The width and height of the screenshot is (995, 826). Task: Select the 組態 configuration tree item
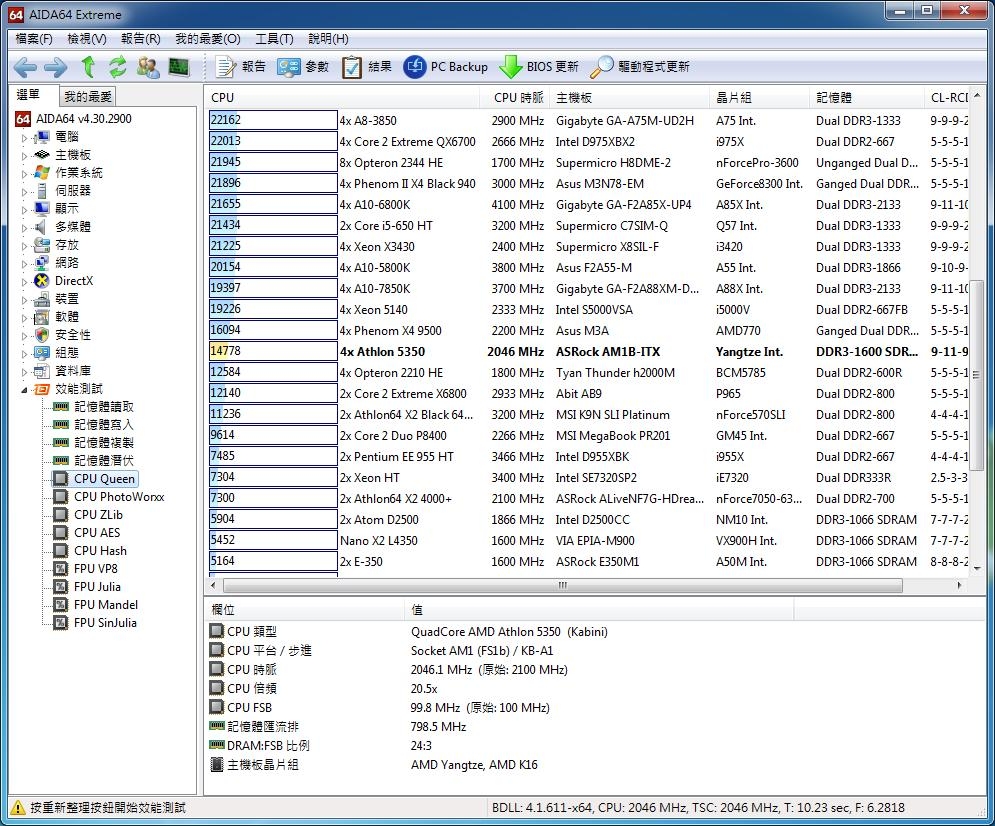coord(56,353)
